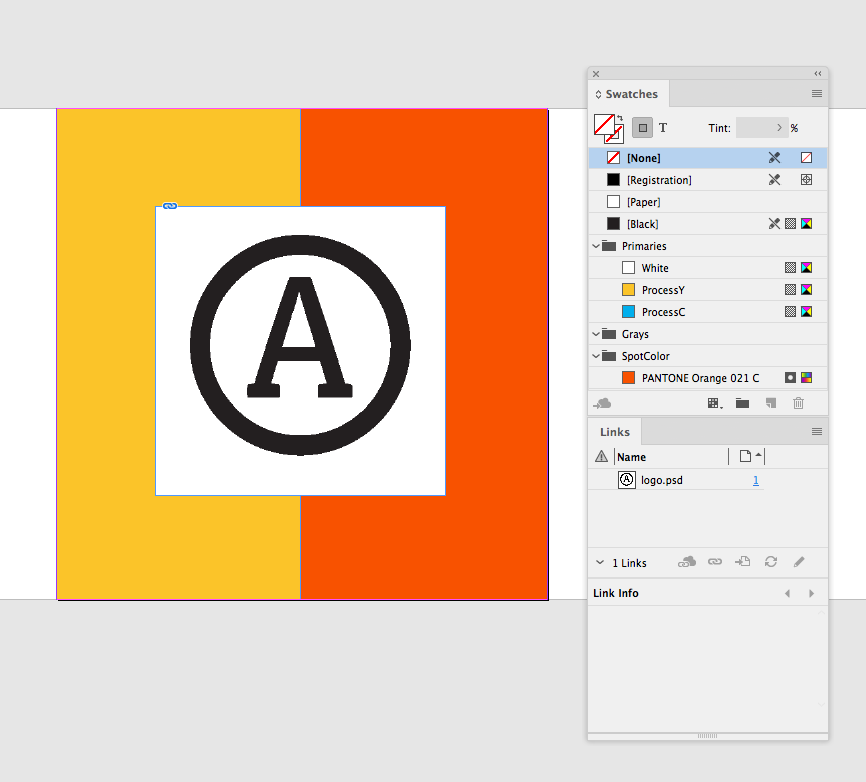Open the Swatches panel menu
The width and height of the screenshot is (866, 782).
(817, 93)
